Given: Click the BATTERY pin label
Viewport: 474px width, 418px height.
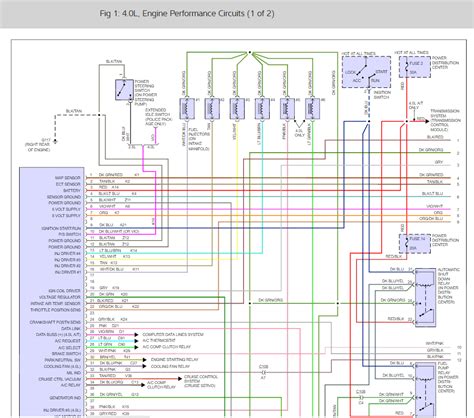Looking at the screenshot, I should coord(72,190).
